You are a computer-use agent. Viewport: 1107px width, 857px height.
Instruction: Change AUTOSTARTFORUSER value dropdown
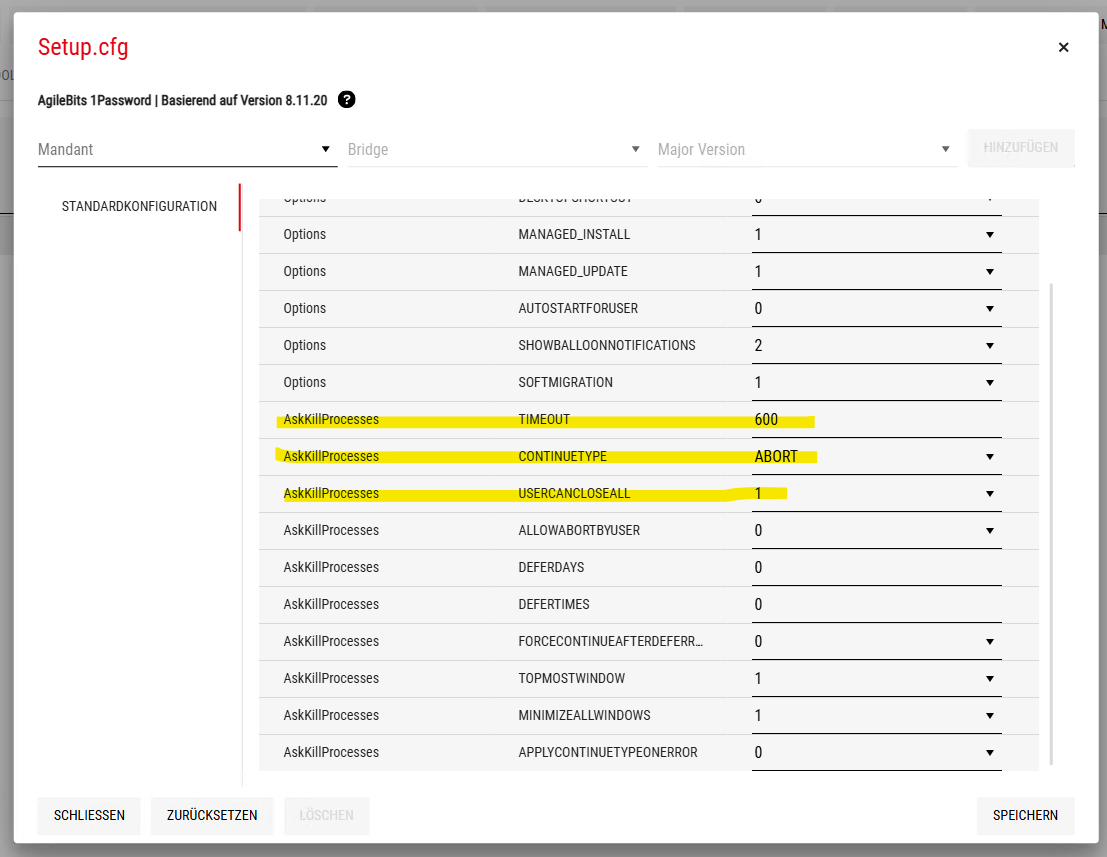[876, 309]
